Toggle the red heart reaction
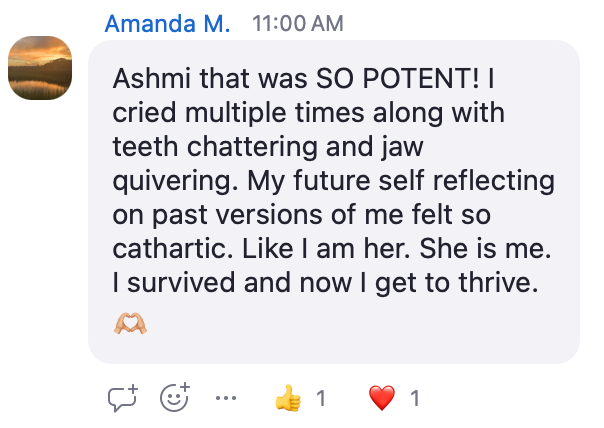 382,398
